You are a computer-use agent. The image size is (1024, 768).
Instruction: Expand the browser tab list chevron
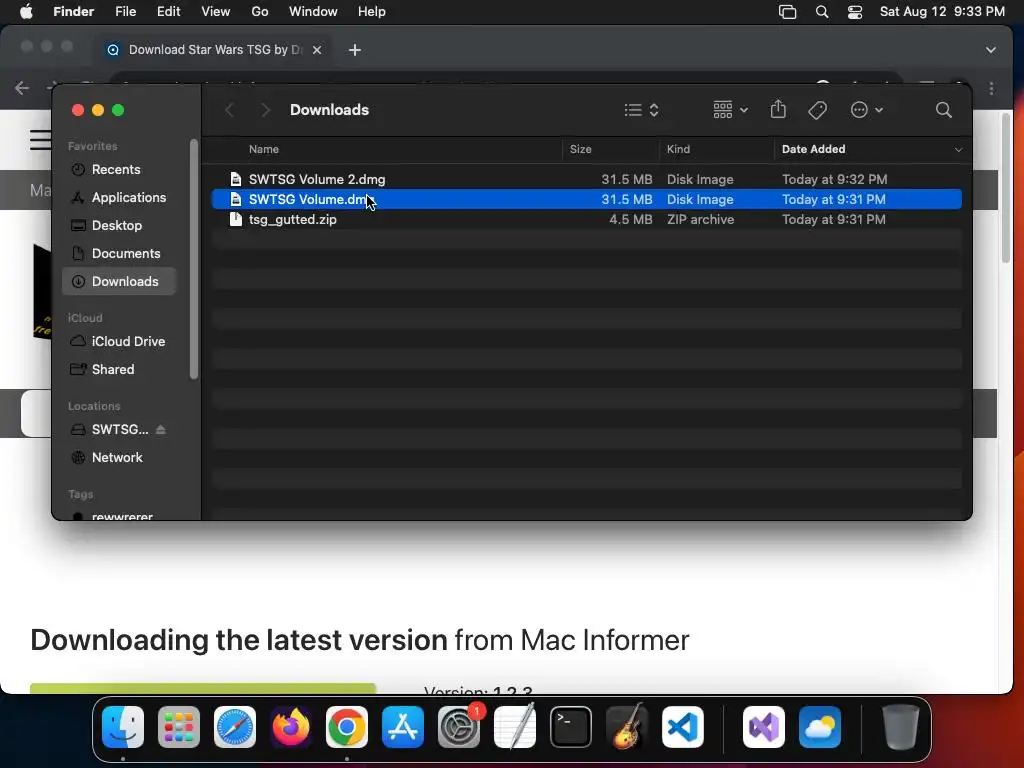[991, 50]
